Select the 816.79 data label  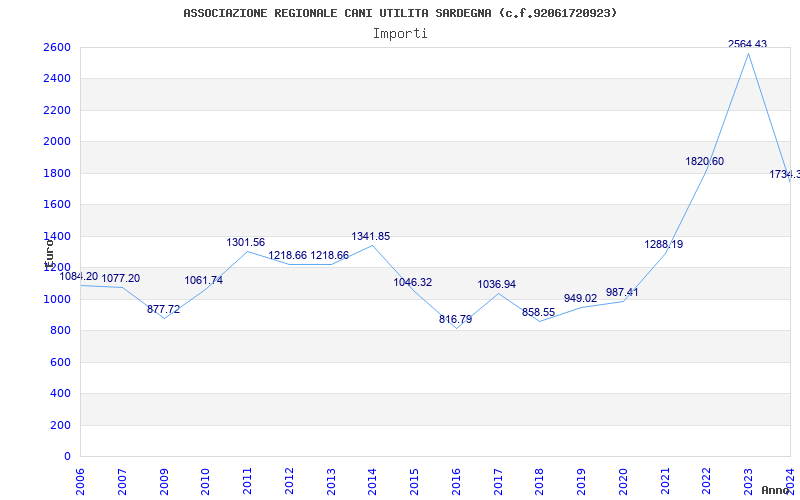[455, 320]
